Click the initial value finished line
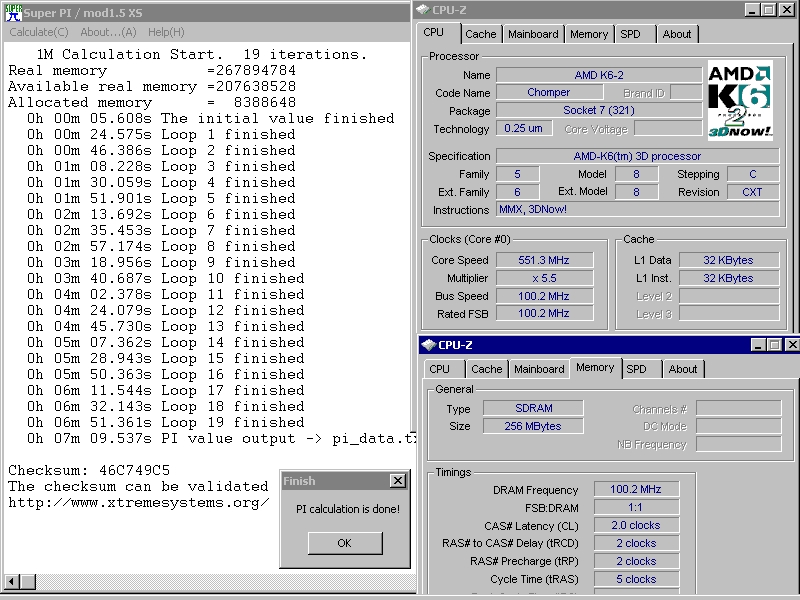The width and height of the screenshot is (800, 600). click(x=211, y=118)
